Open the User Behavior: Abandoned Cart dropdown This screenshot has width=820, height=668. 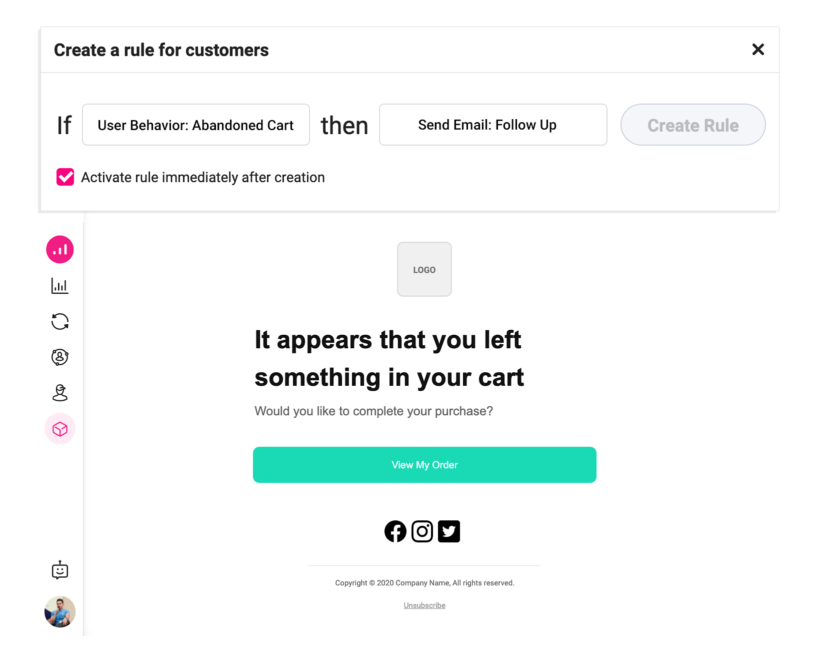point(196,125)
